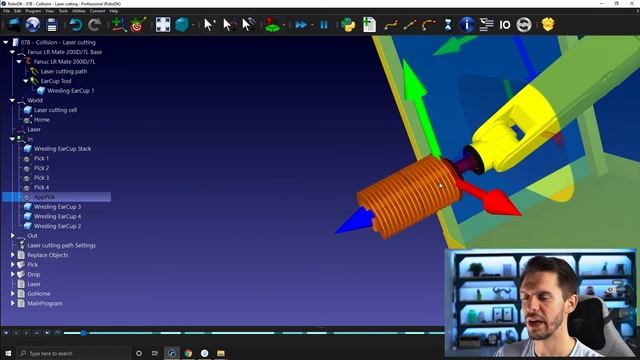640x360 pixels.
Task: Choose the plain Select cursor tool
Action: 209,25
